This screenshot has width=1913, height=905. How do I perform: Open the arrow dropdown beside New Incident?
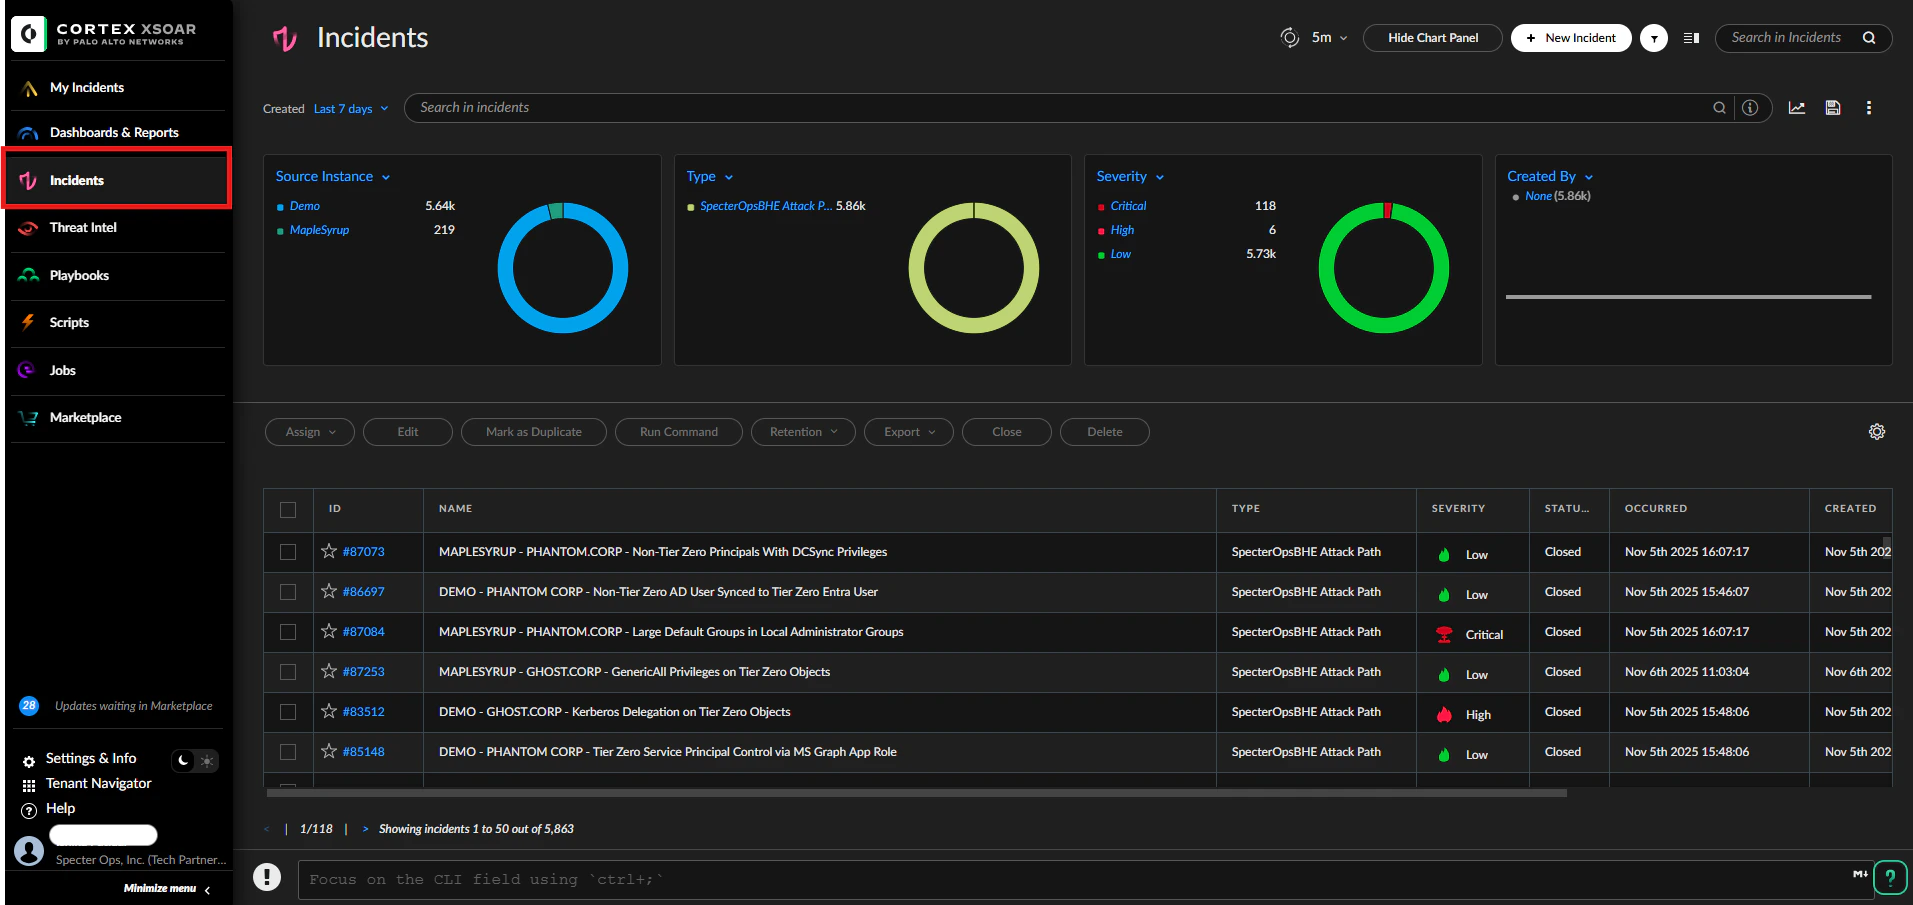pyautogui.click(x=1654, y=38)
